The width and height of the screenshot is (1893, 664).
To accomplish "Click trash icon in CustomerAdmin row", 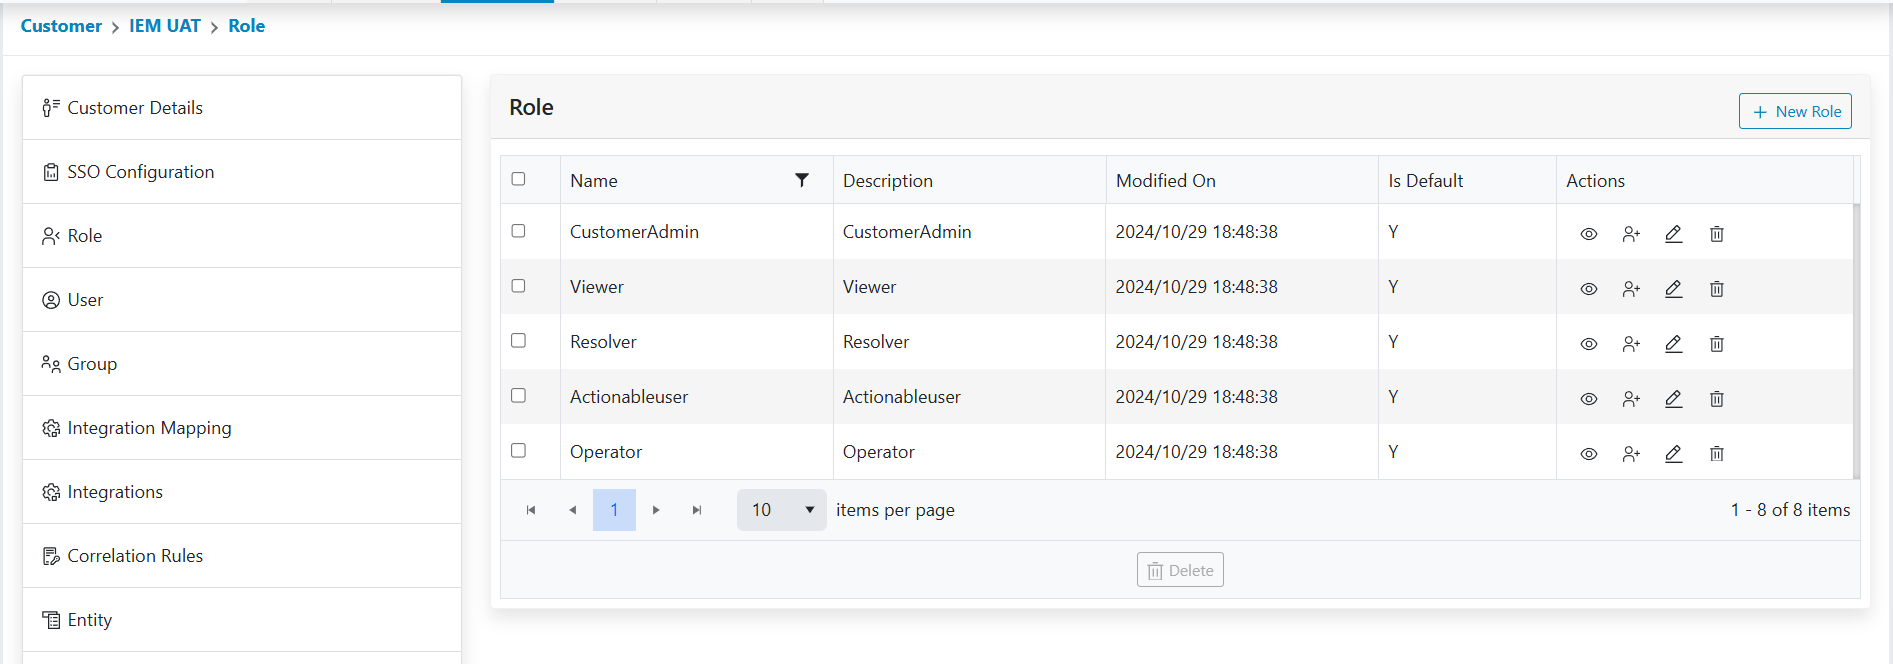I will click(1716, 234).
